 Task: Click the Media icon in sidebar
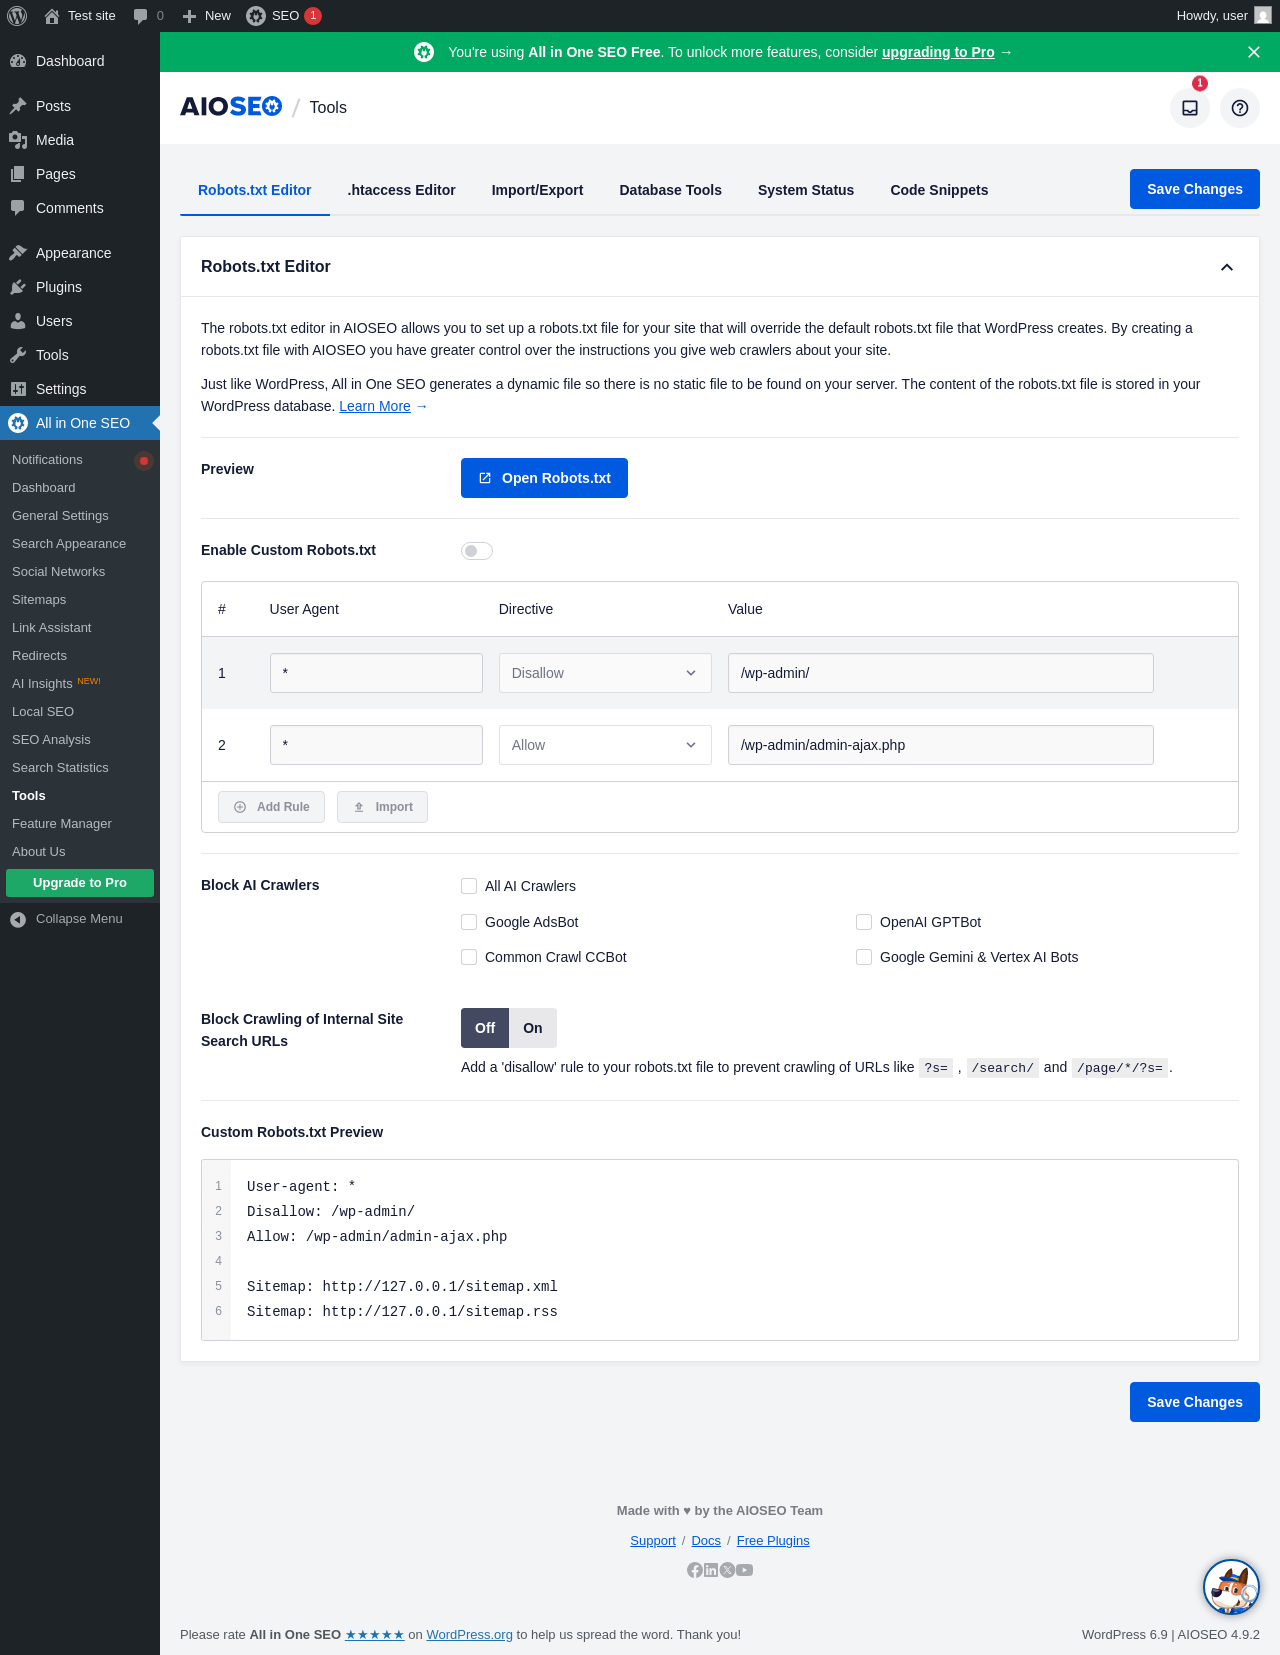pyautogui.click(x=18, y=140)
